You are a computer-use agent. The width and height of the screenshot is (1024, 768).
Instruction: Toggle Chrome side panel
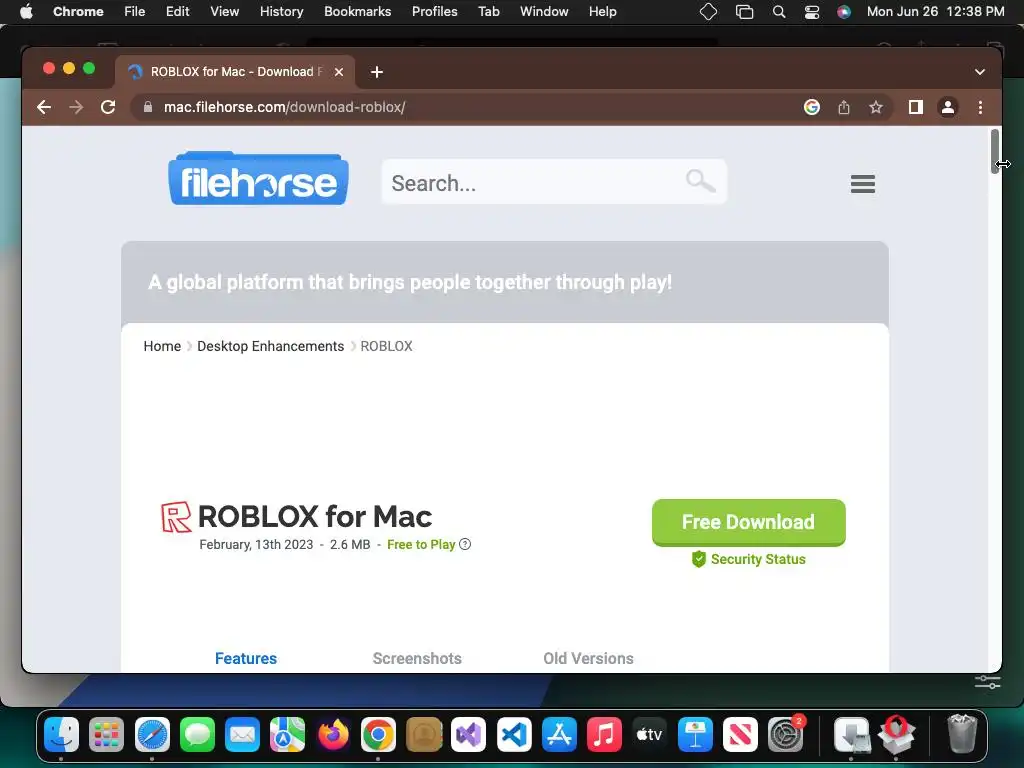coord(916,107)
